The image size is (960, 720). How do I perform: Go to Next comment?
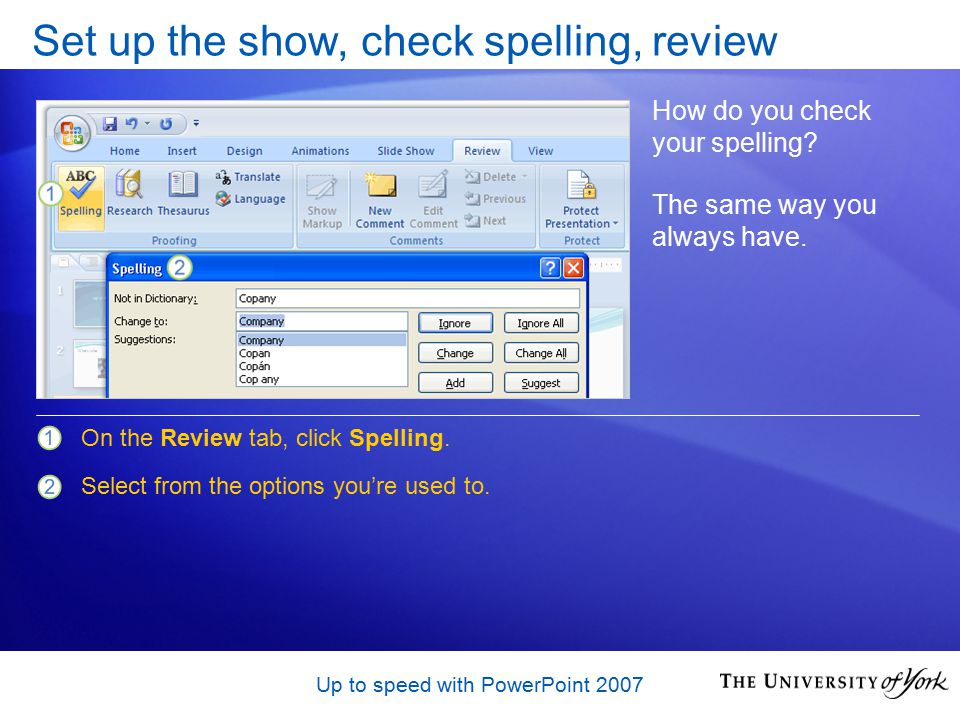click(486, 220)
